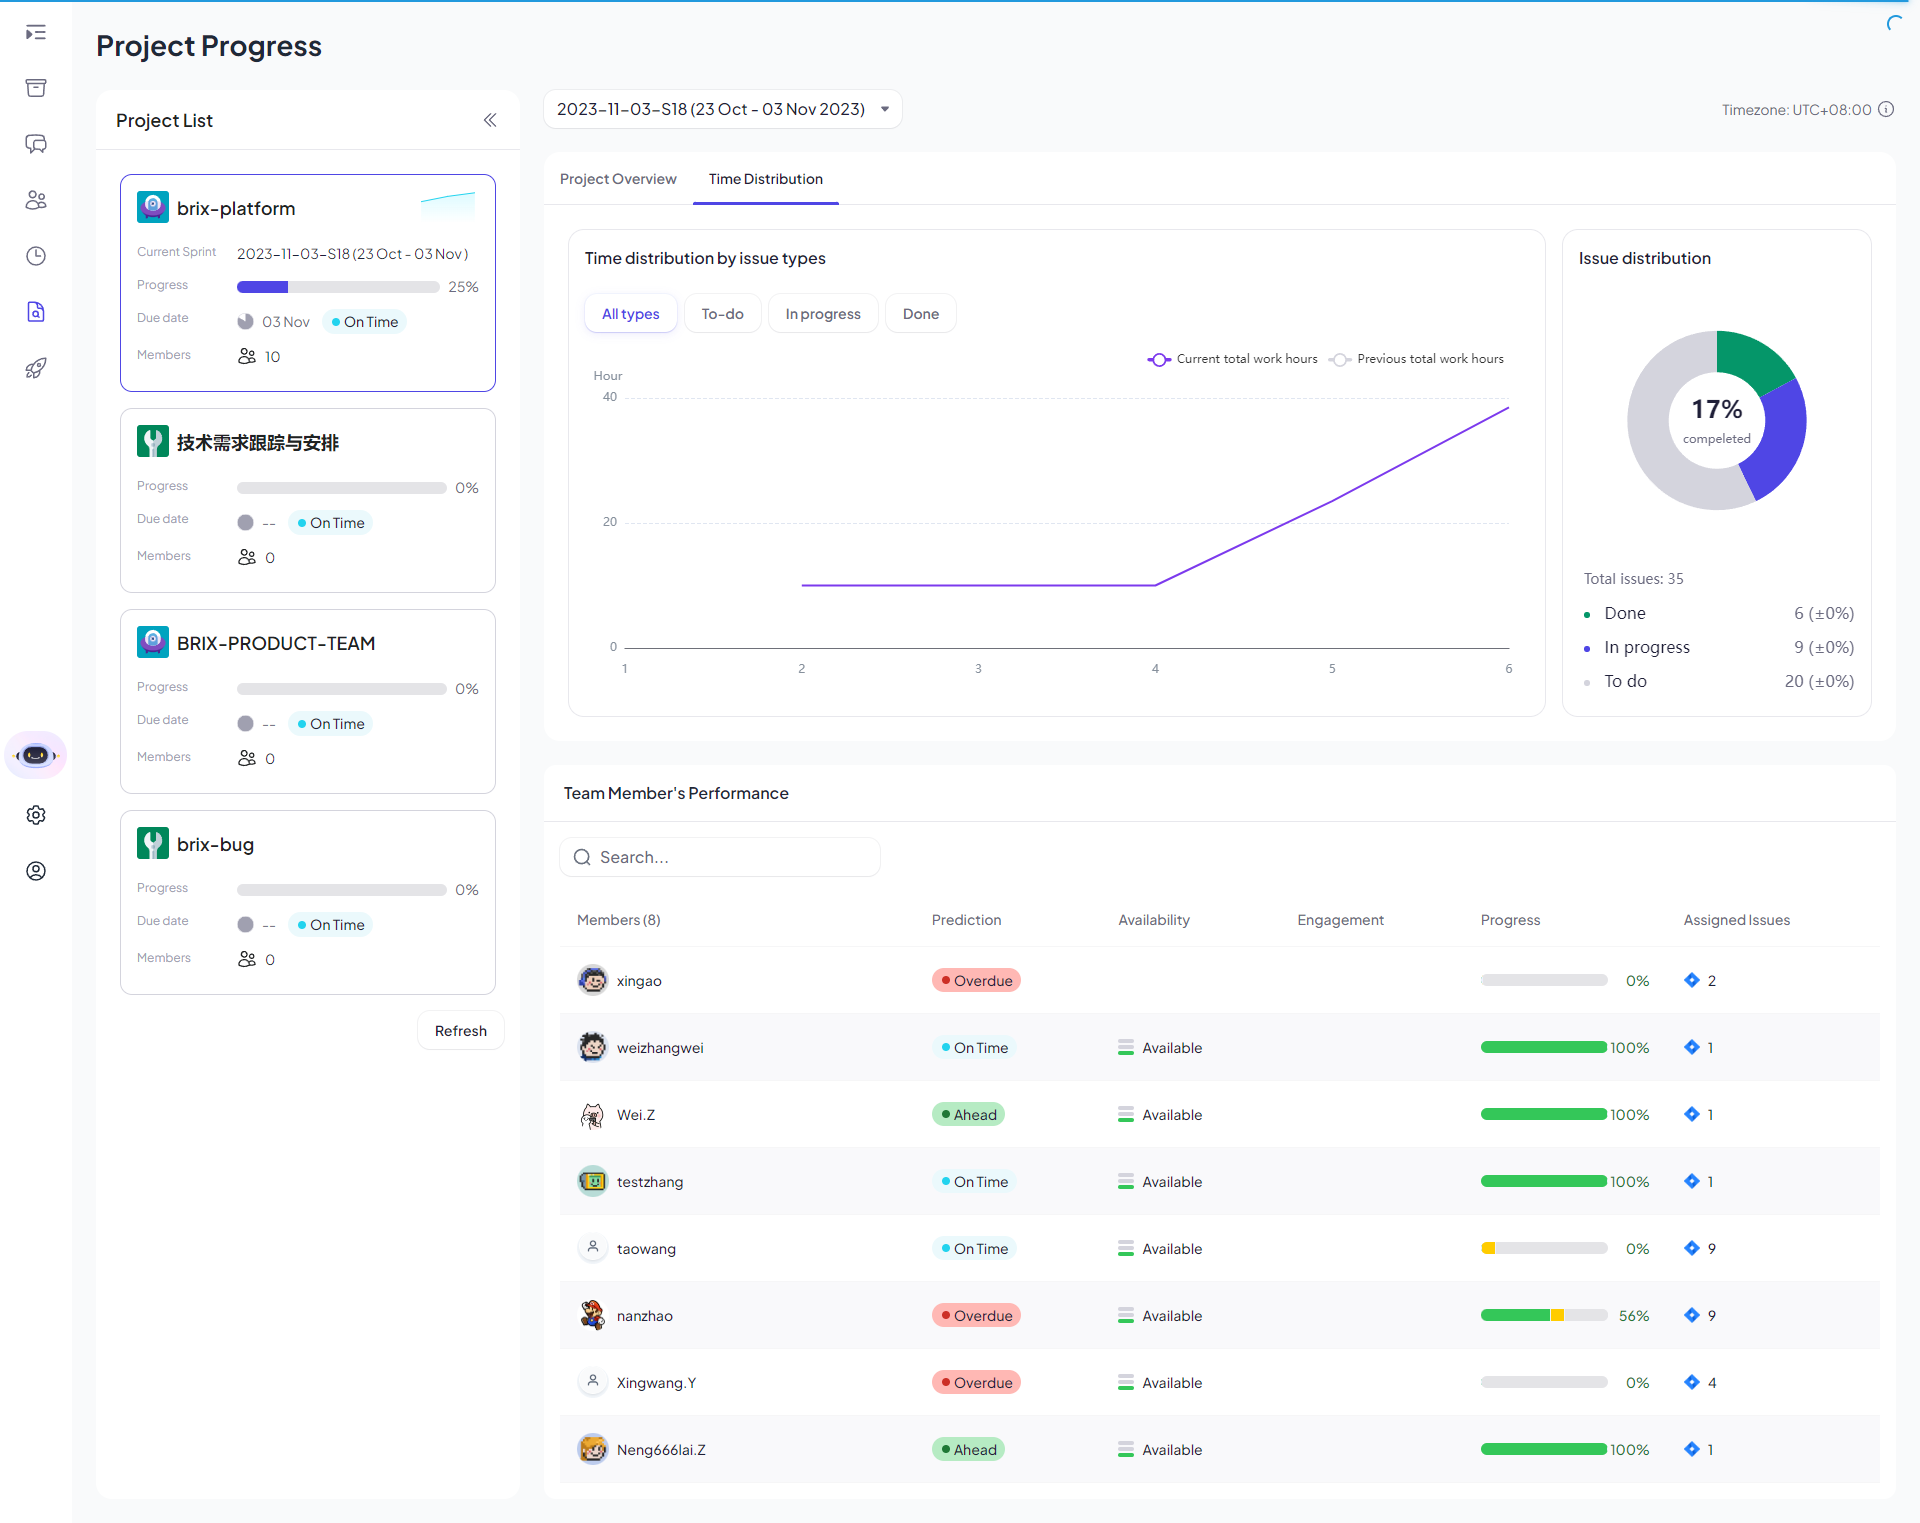This screenshot has width=1920, height=1523.
Task: Click weizhangwei's avatar
Action: [593, 1047]
